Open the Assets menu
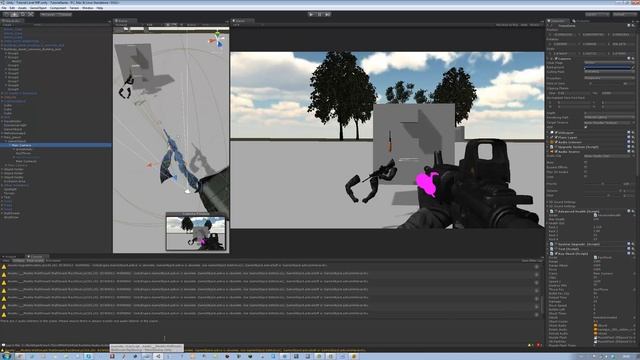 tap(22, 8)
